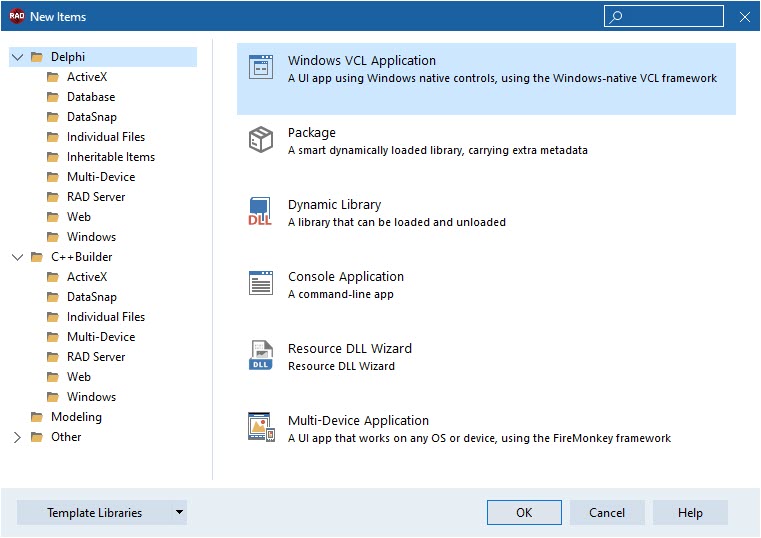Select Web under C++Builder
The width and height of the screenshot is (761, 538).
tap(79, 377)
